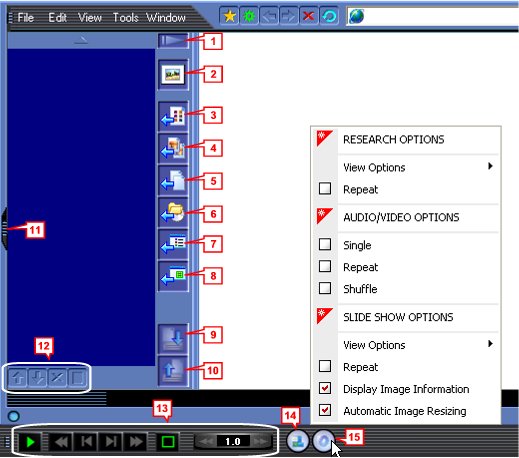
Task: Click the green square stop button
Action: [x=168, y=442]
